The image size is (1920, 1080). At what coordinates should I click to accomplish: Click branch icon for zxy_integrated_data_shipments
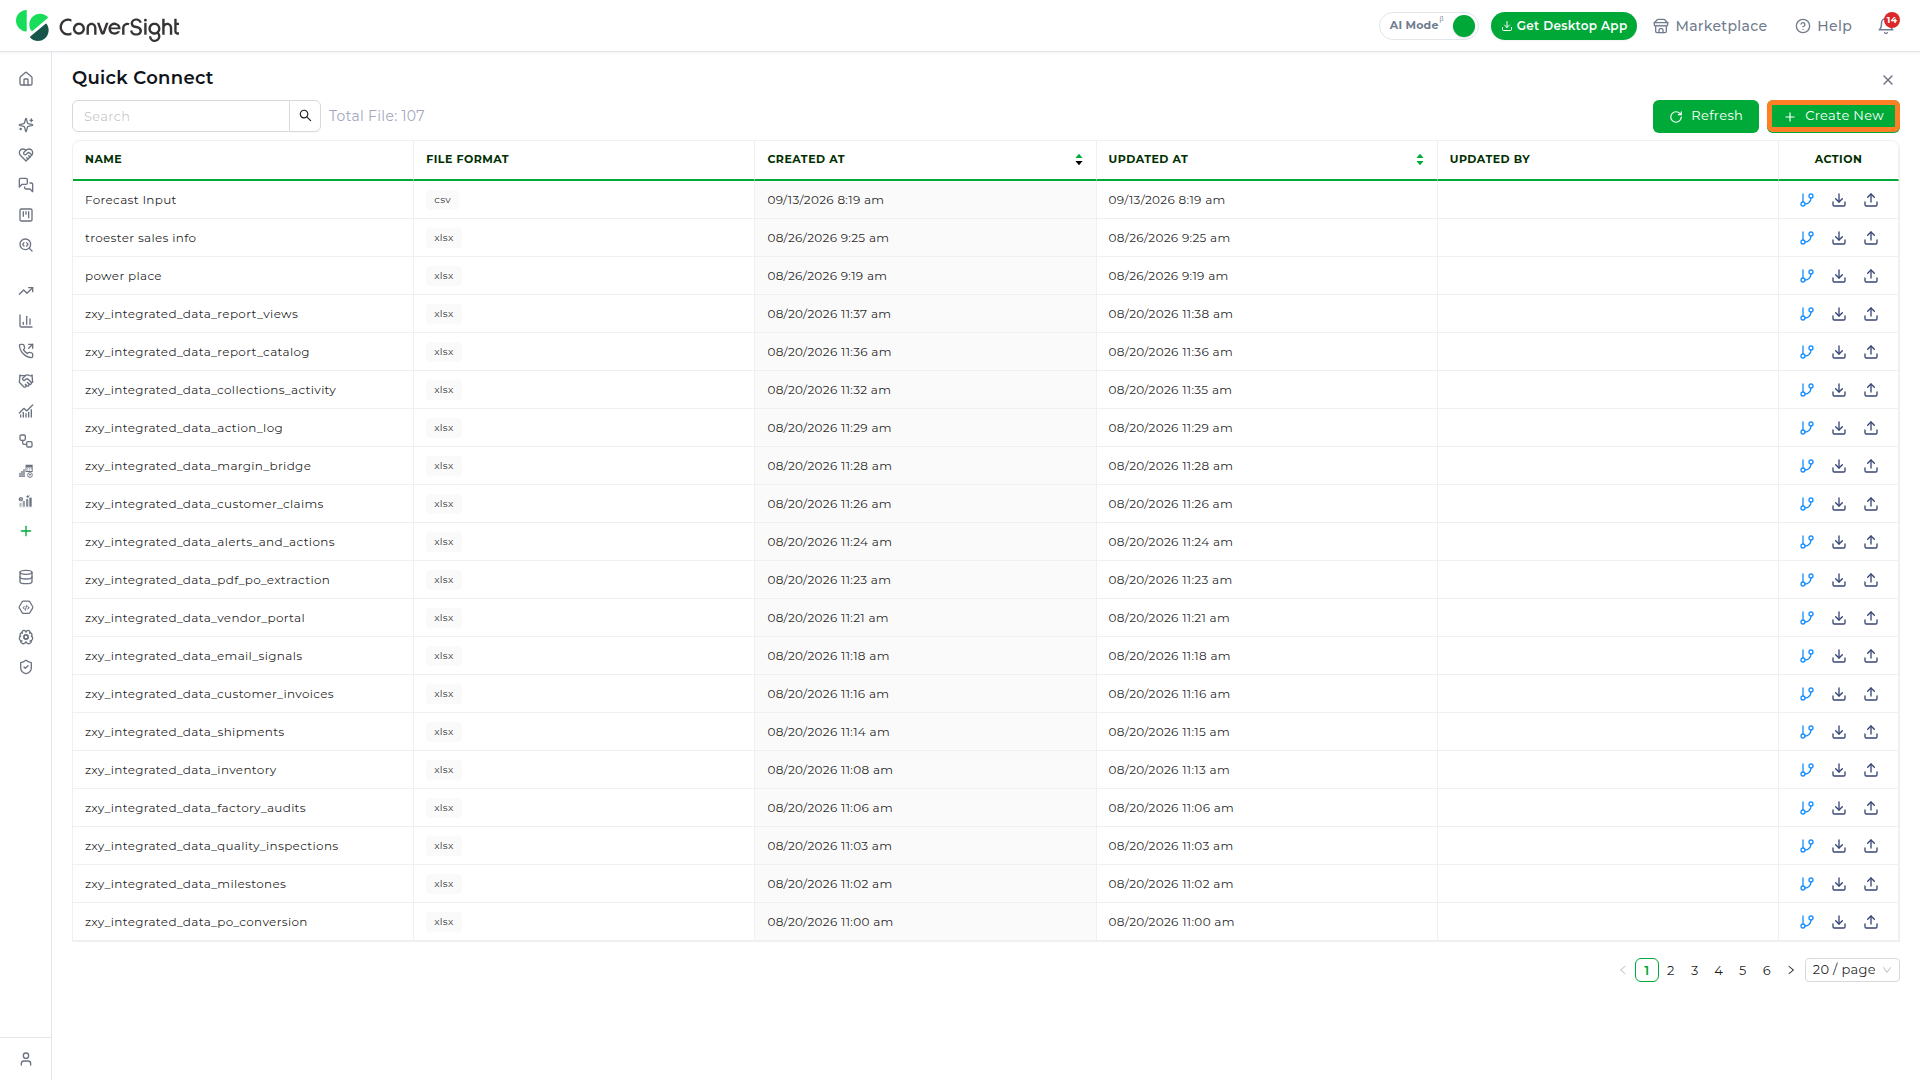(x=1807, y=732)
